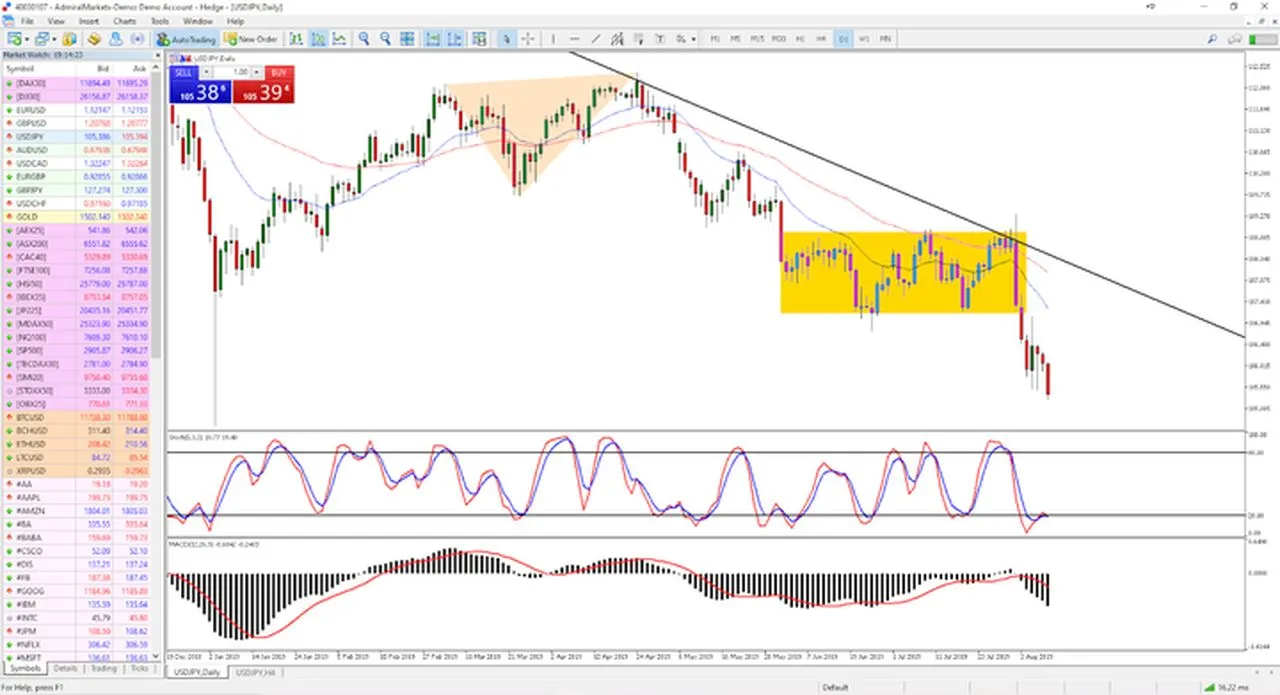
Task: Decrease lot volume with the left arrow
Action: coord(206,73)
